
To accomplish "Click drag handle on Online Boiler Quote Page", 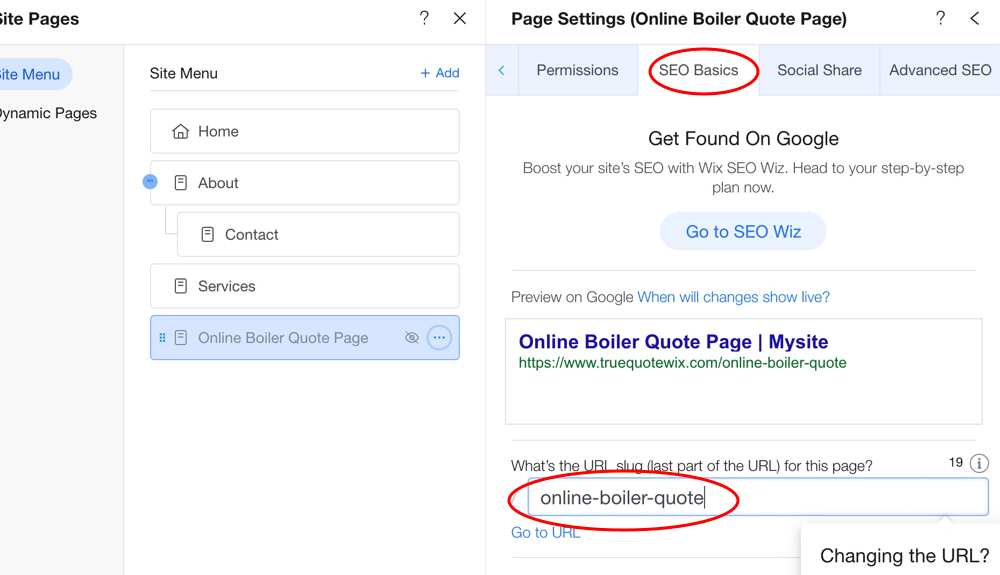I will click(x=162, y=338).
